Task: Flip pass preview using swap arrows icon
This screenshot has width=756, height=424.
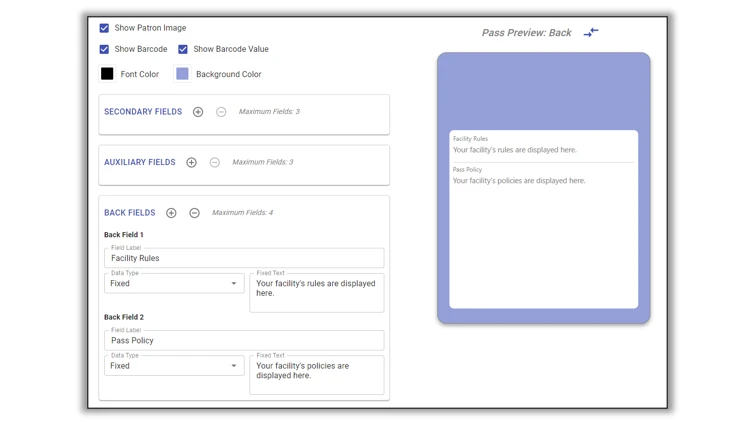Action: tap(591, 33)
